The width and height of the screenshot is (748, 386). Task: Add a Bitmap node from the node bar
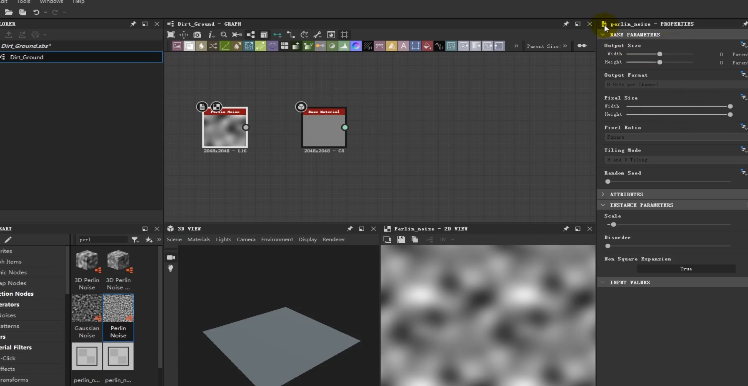pos(177,46)
